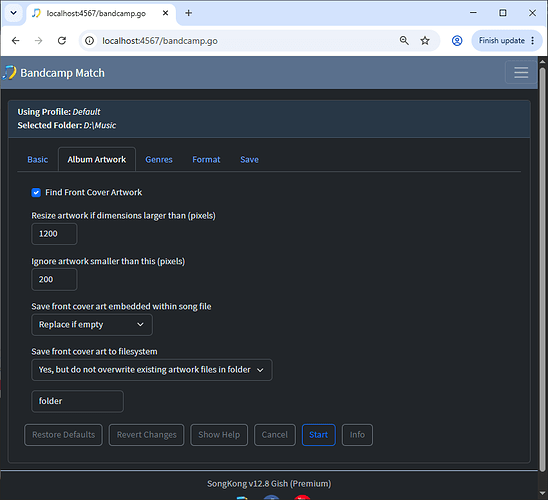Expand the Replace if empty dropdown
The height and width of the screenshot is (500, 548).
pyautogui.click(x=92, y=325)
